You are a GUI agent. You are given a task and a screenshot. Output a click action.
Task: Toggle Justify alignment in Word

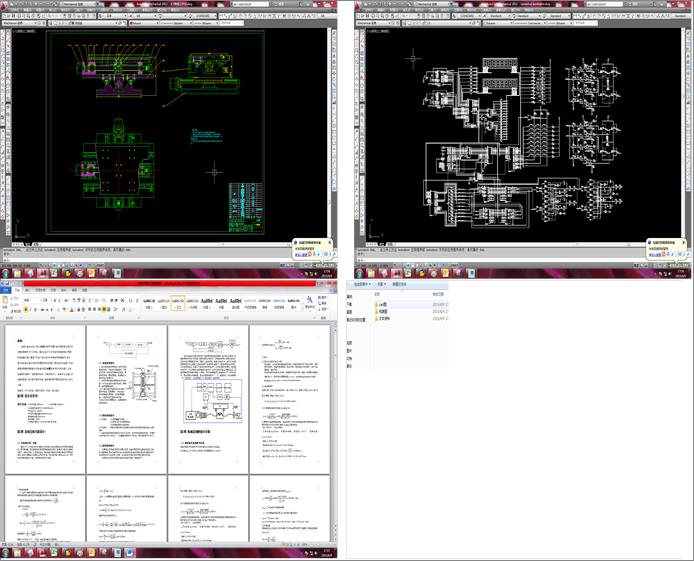(x=104, y=310)
